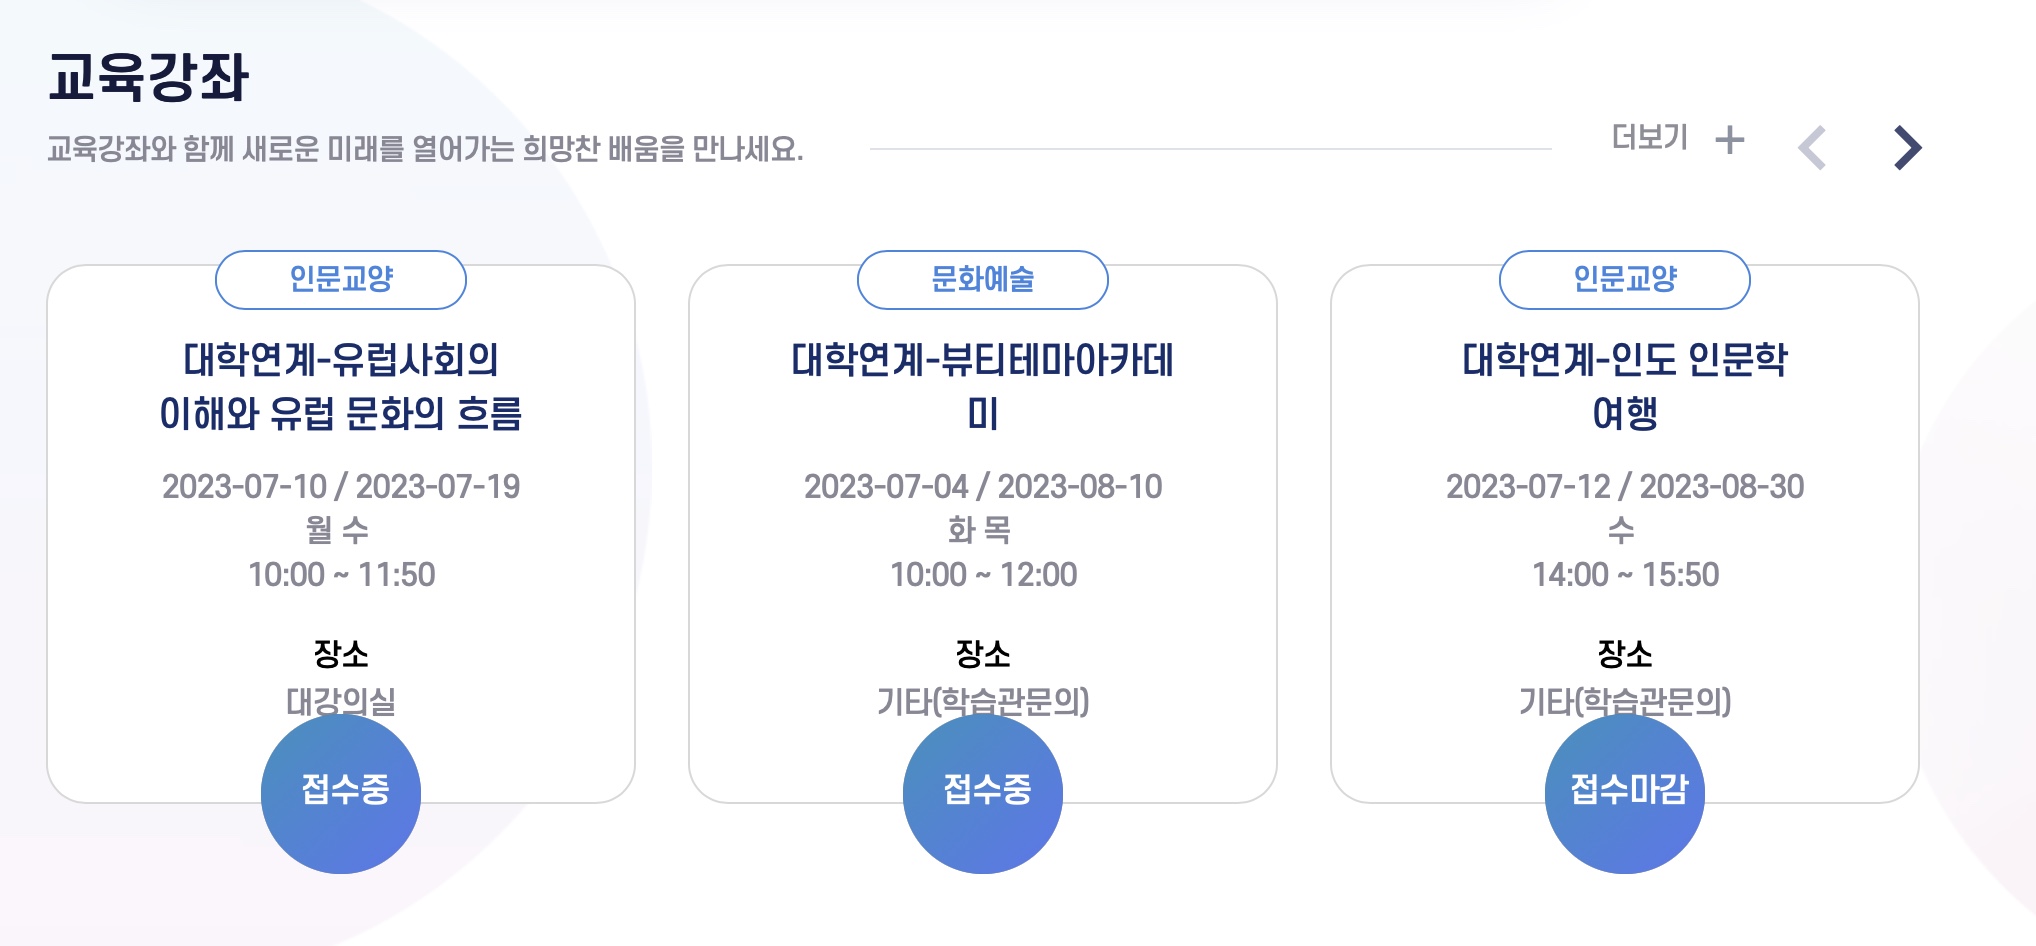2036x946 pixels.
Task: Open course title 대학연계-인도 인문학 여행
Action: (1625, 386)
